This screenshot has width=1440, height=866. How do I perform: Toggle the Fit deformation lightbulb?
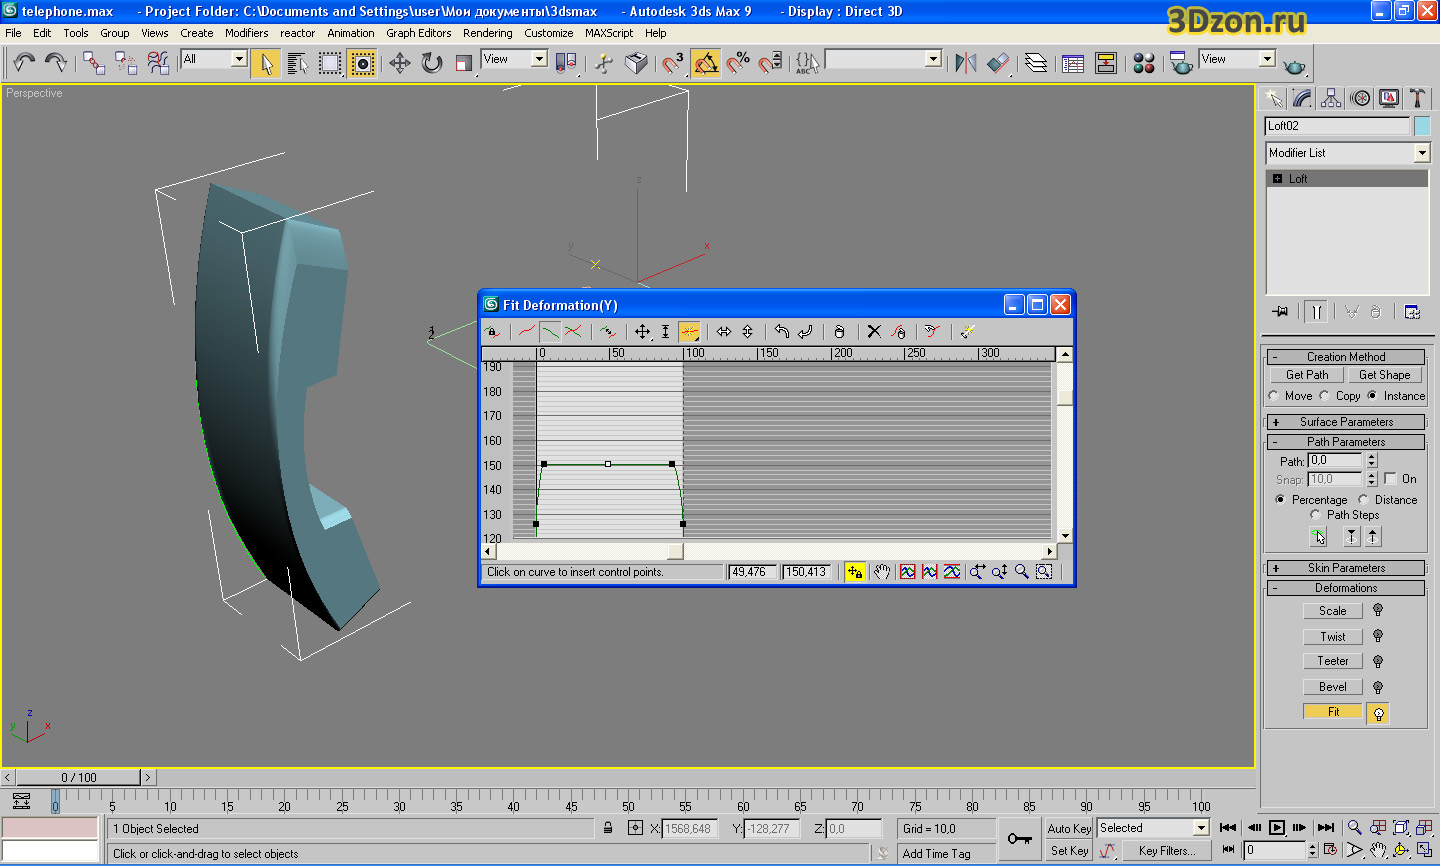pos(1378,713)
